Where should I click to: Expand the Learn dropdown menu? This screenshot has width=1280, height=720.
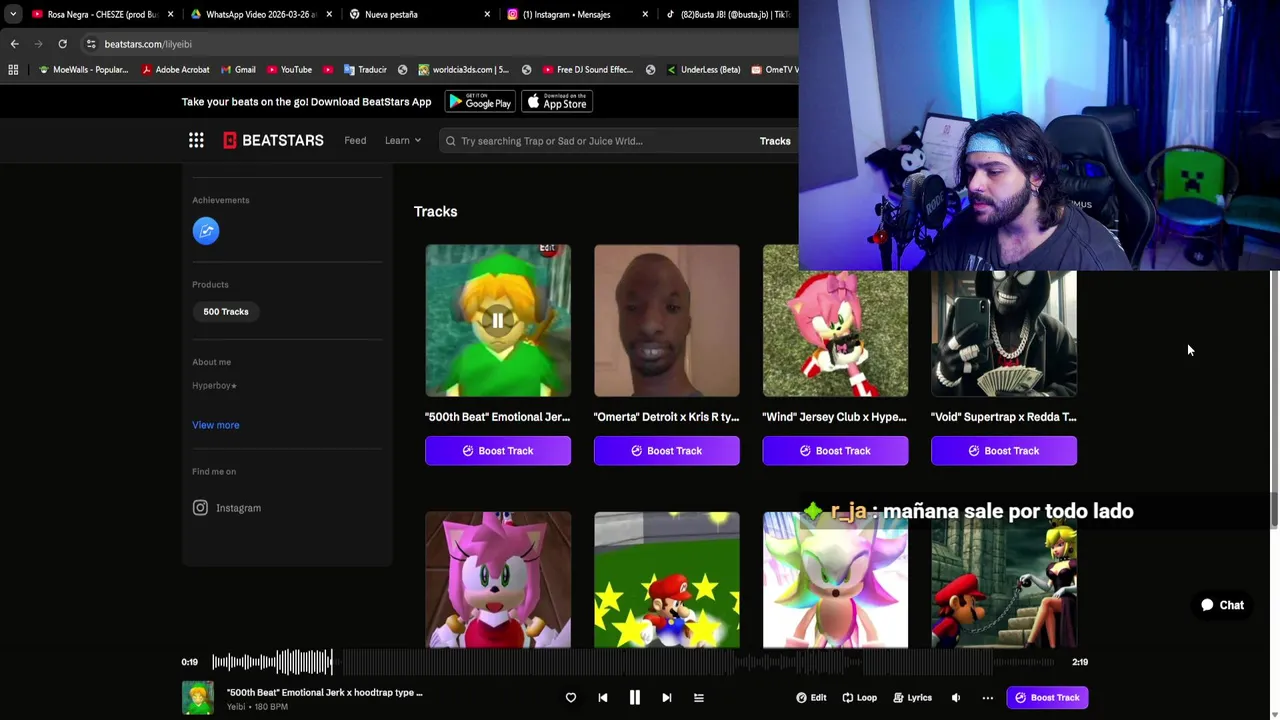pyautogui.click(x=403, y=141)
